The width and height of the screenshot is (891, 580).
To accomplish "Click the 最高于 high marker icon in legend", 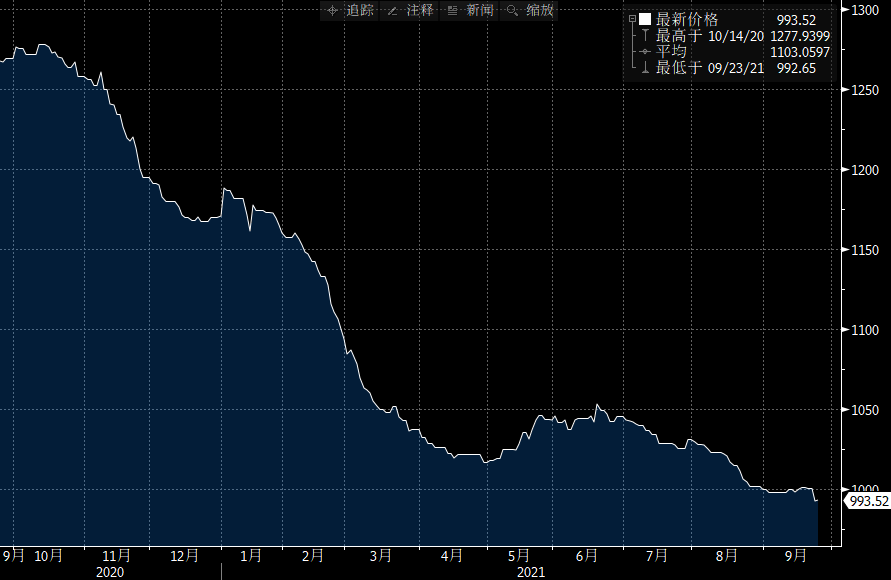I will (x=645, y=35).
